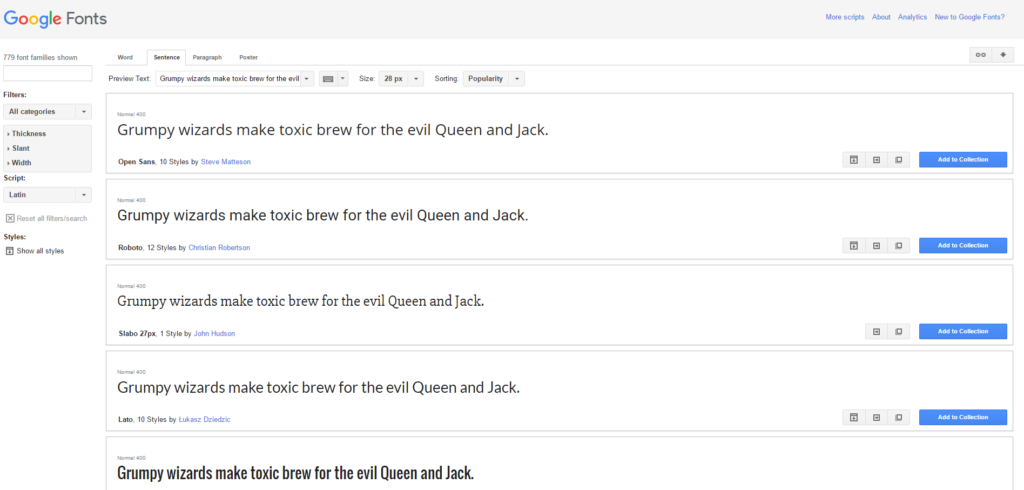The width and height of the screenshot is (1024, 490).
Task: Click '779 font families shown' text
Action: (40, 57)
